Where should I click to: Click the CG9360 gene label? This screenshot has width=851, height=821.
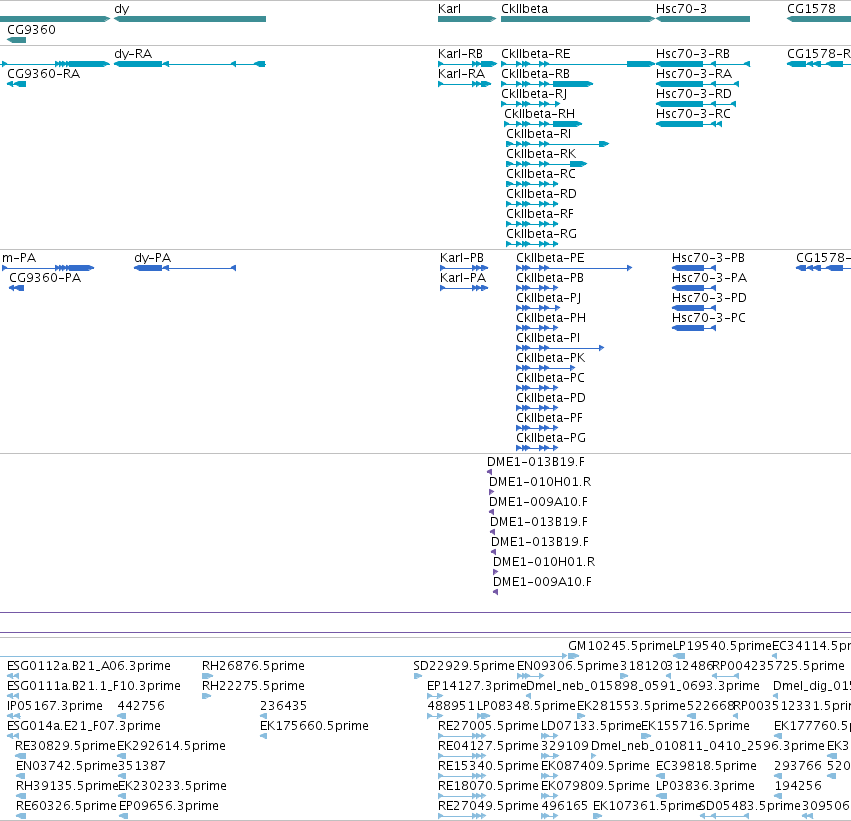coord(31,29)
